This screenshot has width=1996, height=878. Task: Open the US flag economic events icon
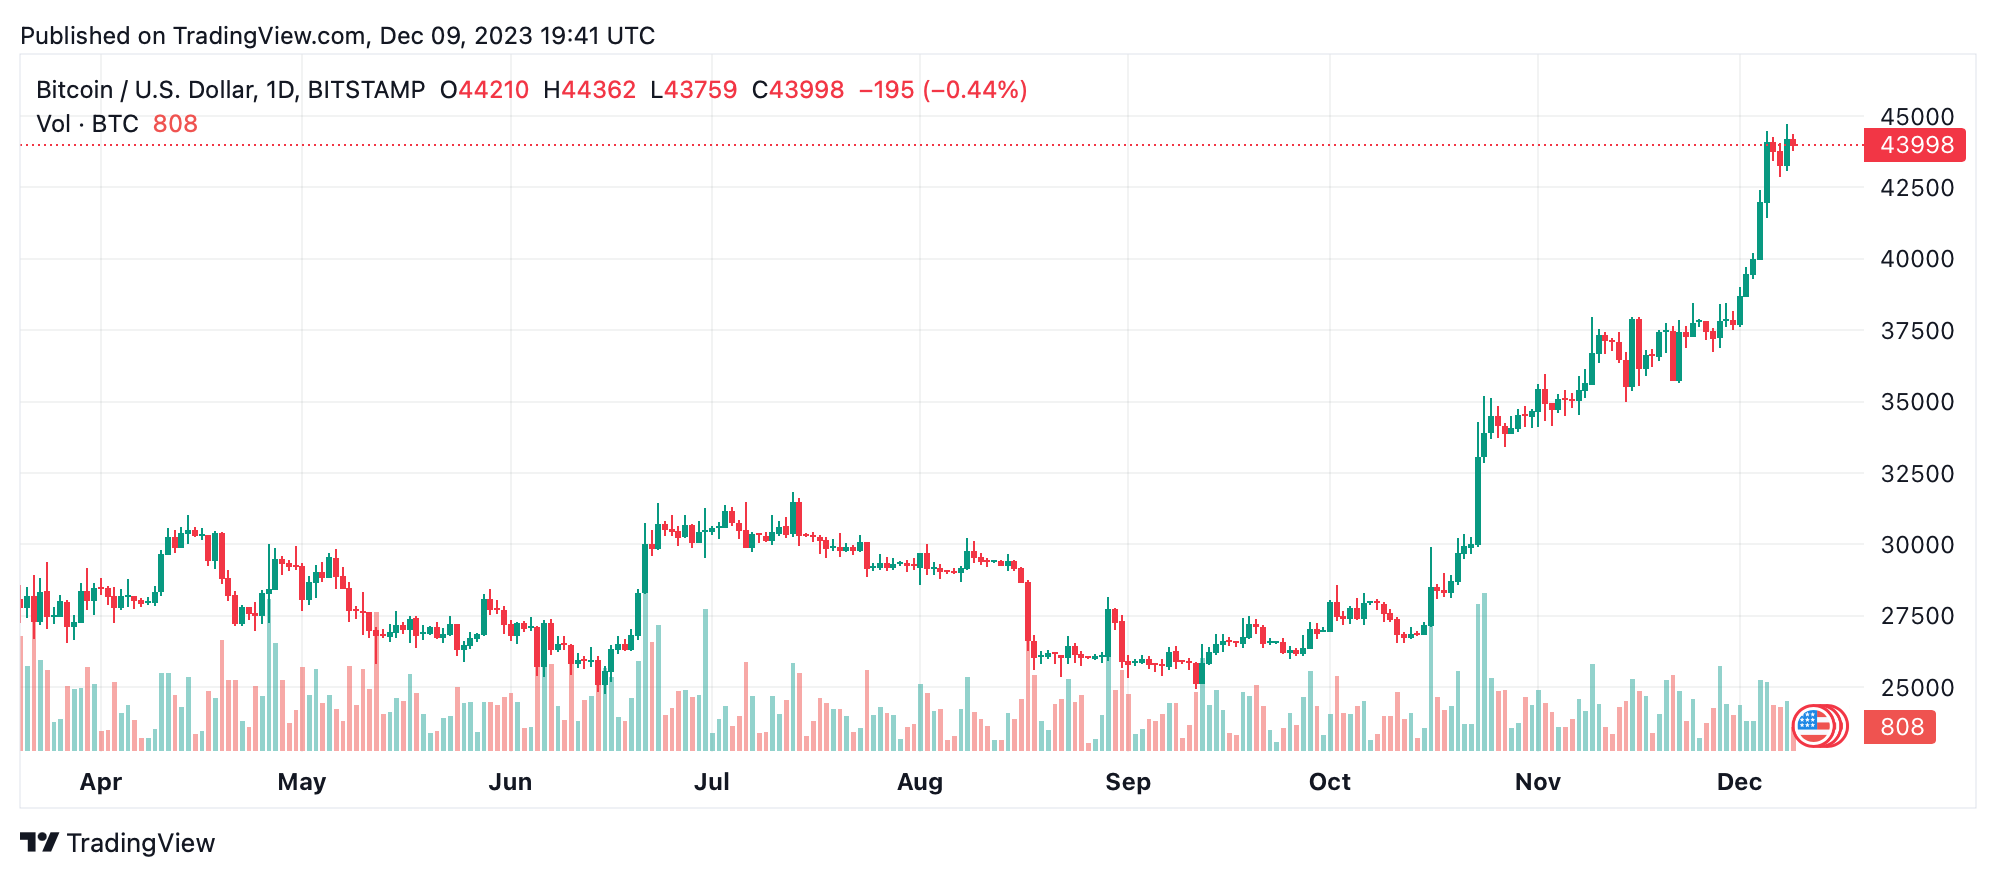tap(1812, 726)
